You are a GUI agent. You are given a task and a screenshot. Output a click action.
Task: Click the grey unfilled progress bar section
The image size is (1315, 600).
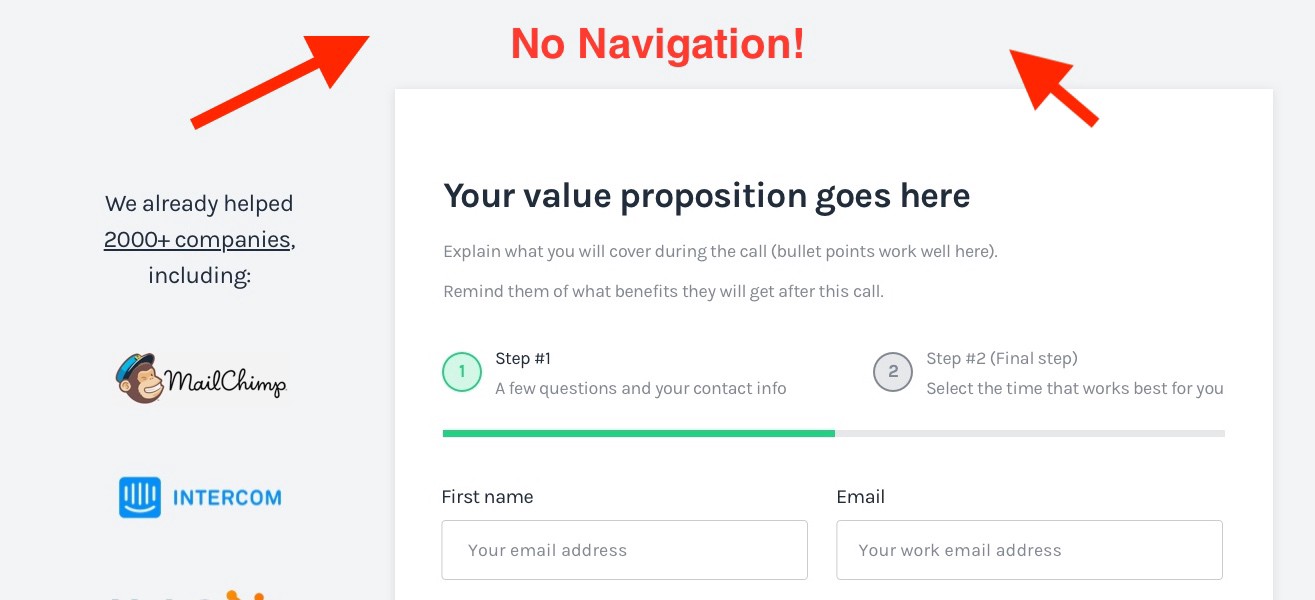(1029, 433)
